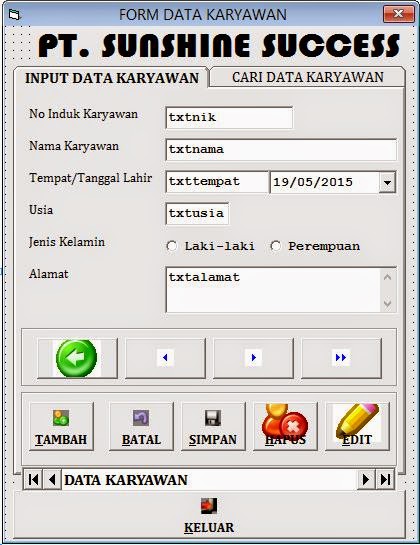Click the 19/05/2015 date value
This screenshot has height=545, width=420.
(x=313, y=182)
